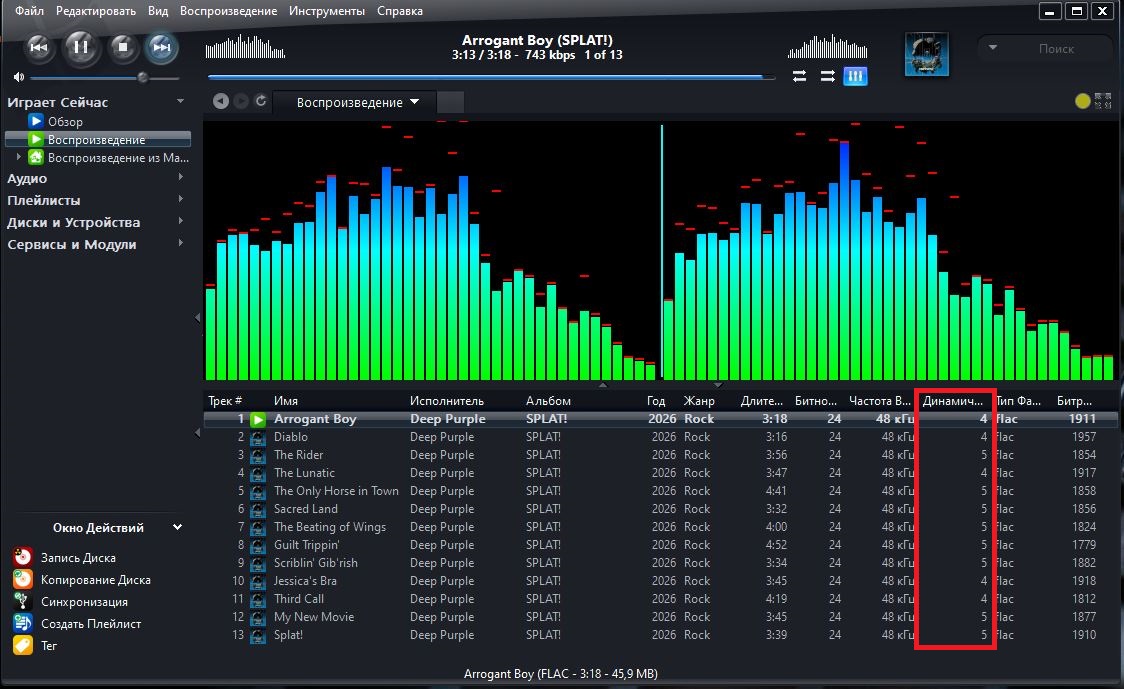The width and height of the screenshot is (1124, 689).
Task: Collapse the Окно Действий panel
Action: click(177, 527)
